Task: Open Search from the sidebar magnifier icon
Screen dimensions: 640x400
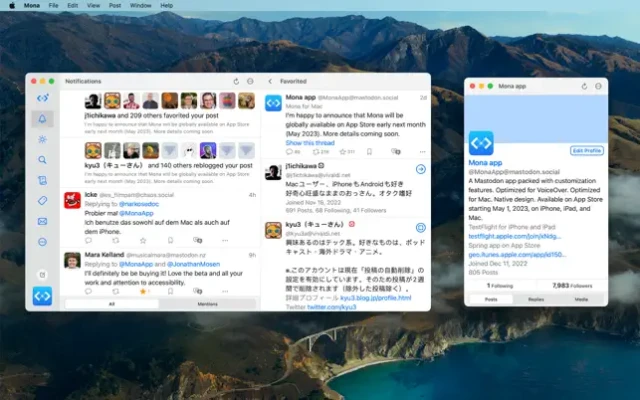Action: click(42, 159)
